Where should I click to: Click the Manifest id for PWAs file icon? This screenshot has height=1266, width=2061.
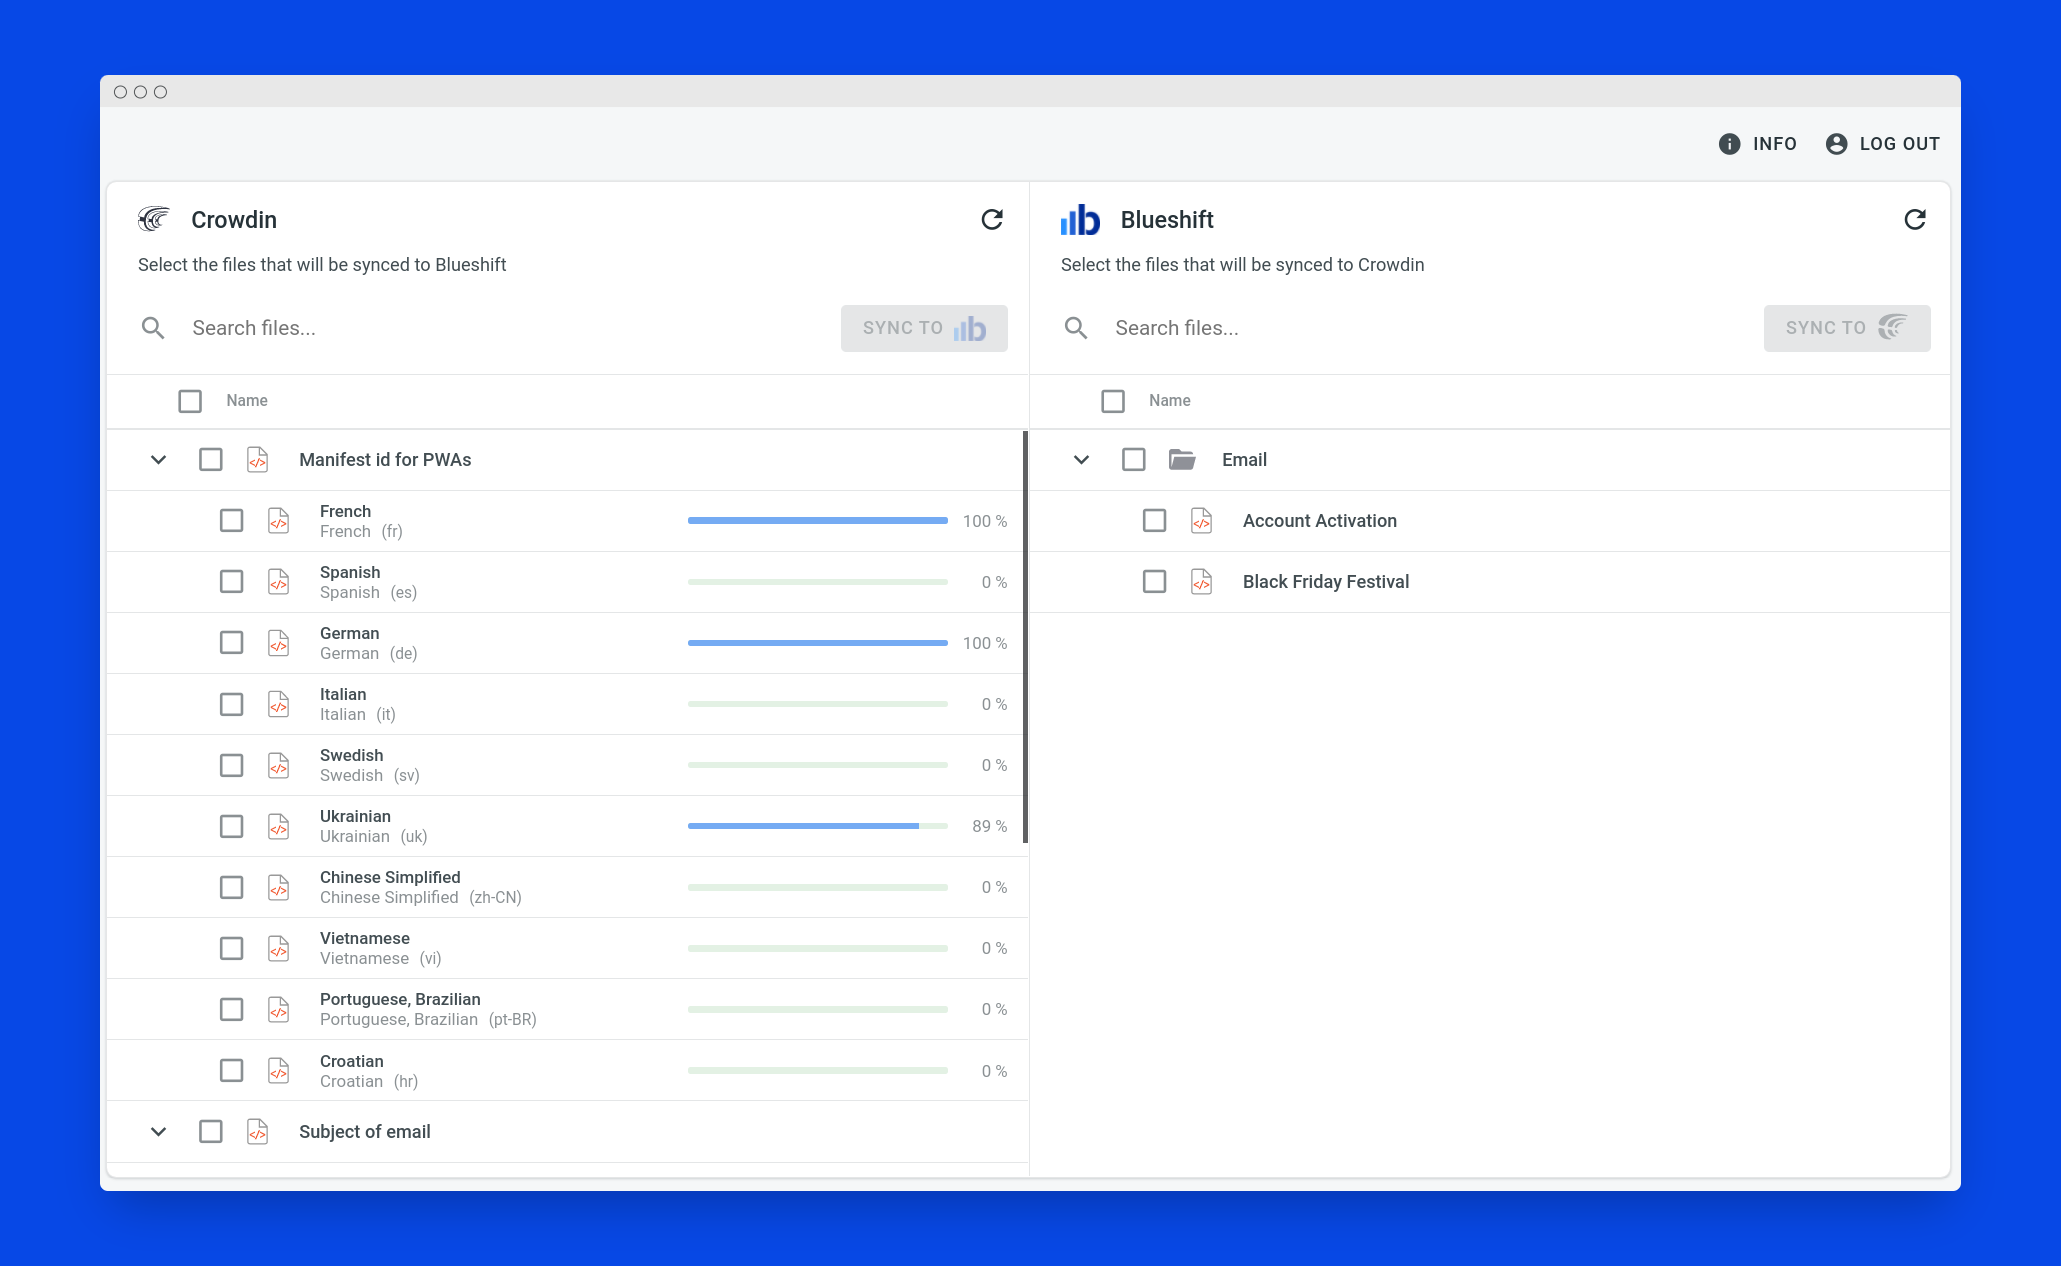pyautogui.click(x=257, y=460)
